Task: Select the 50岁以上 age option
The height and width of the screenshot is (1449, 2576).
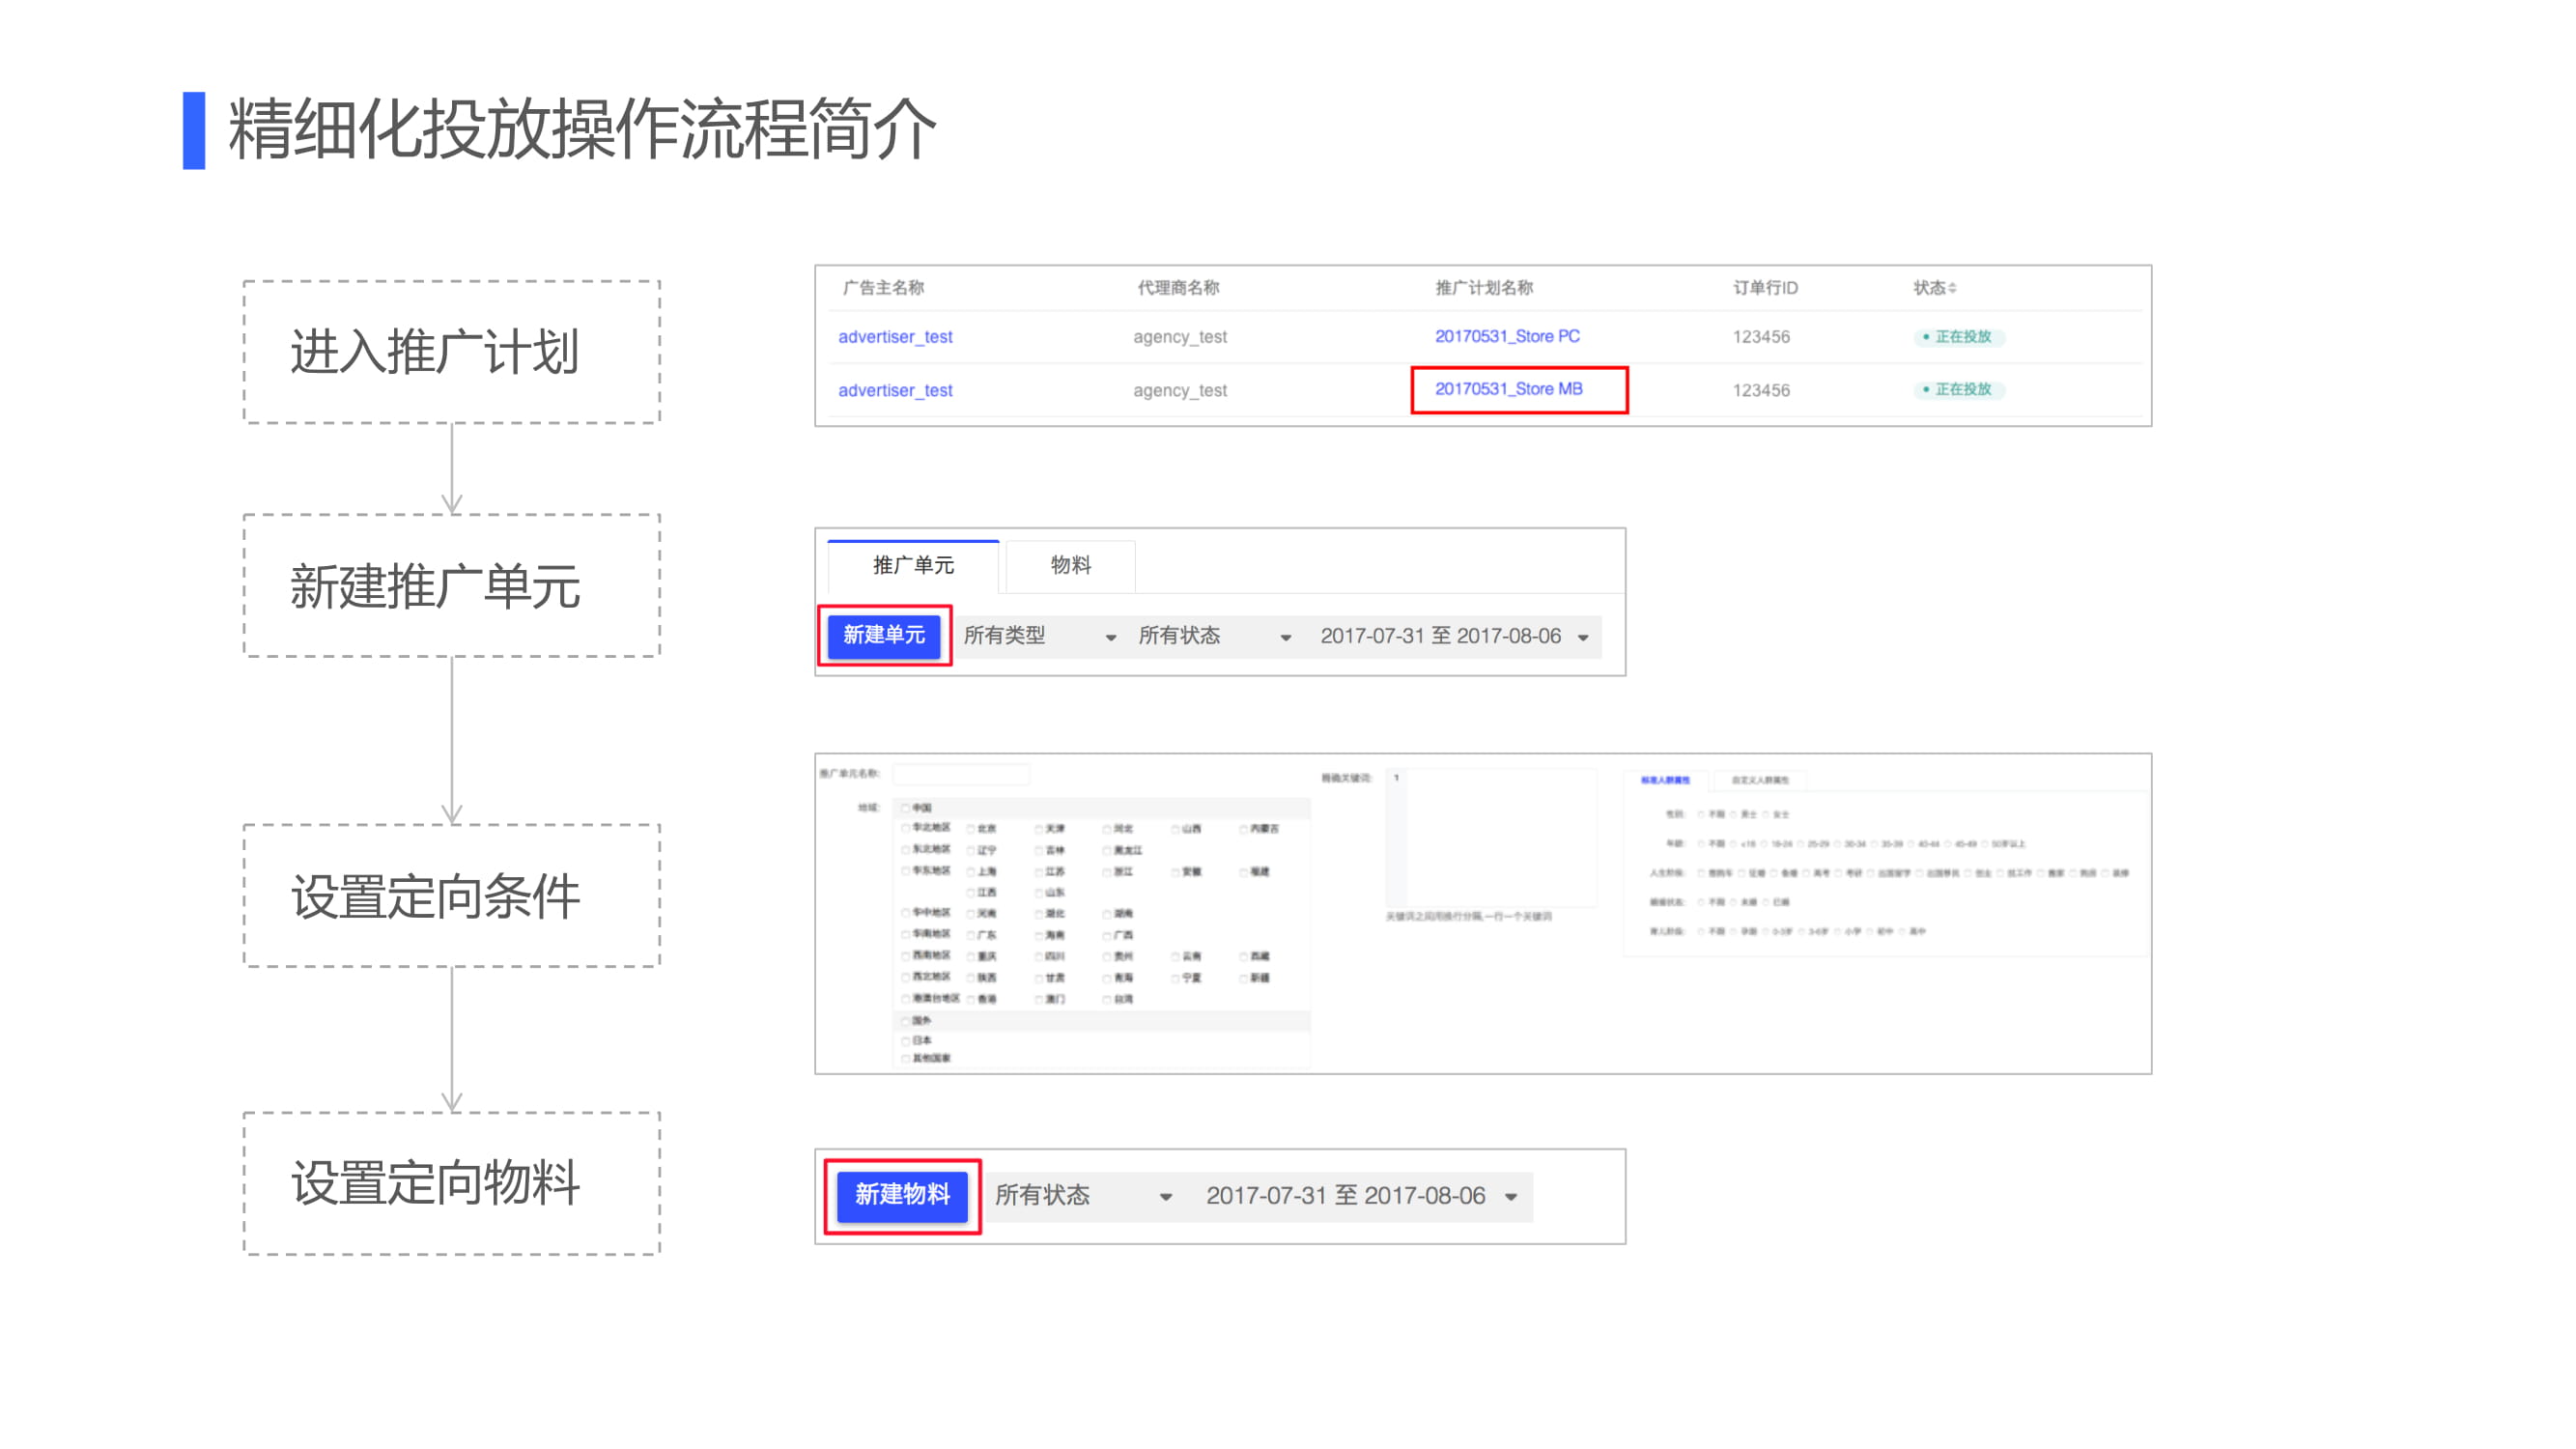Action: pos(1986,844)
